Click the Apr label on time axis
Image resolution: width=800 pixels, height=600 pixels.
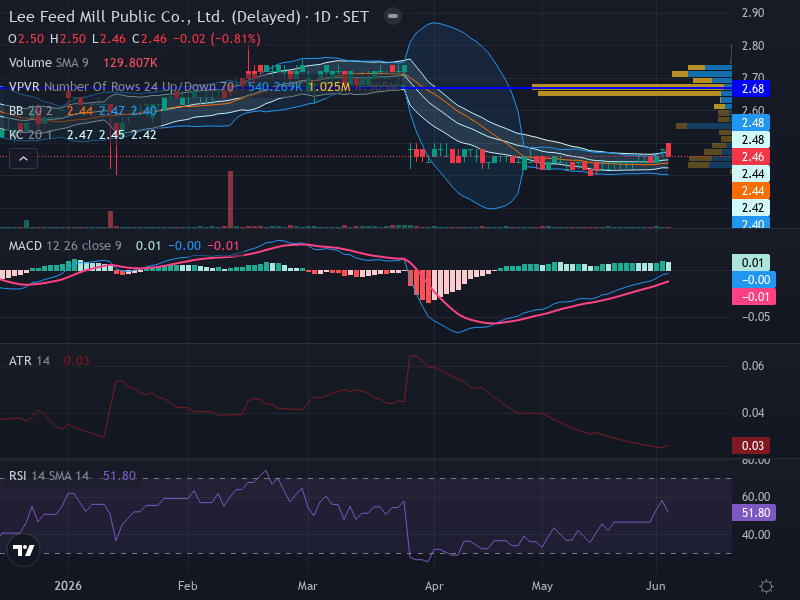click(x=434, y=586)
